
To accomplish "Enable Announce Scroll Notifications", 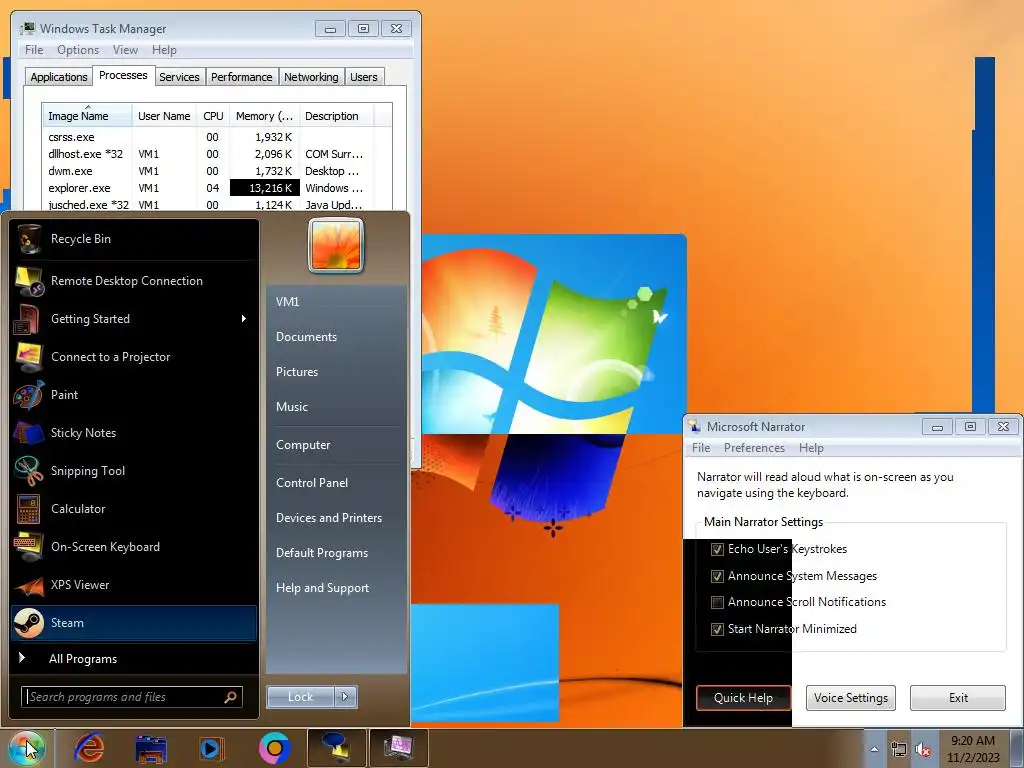I will (717, 602).
